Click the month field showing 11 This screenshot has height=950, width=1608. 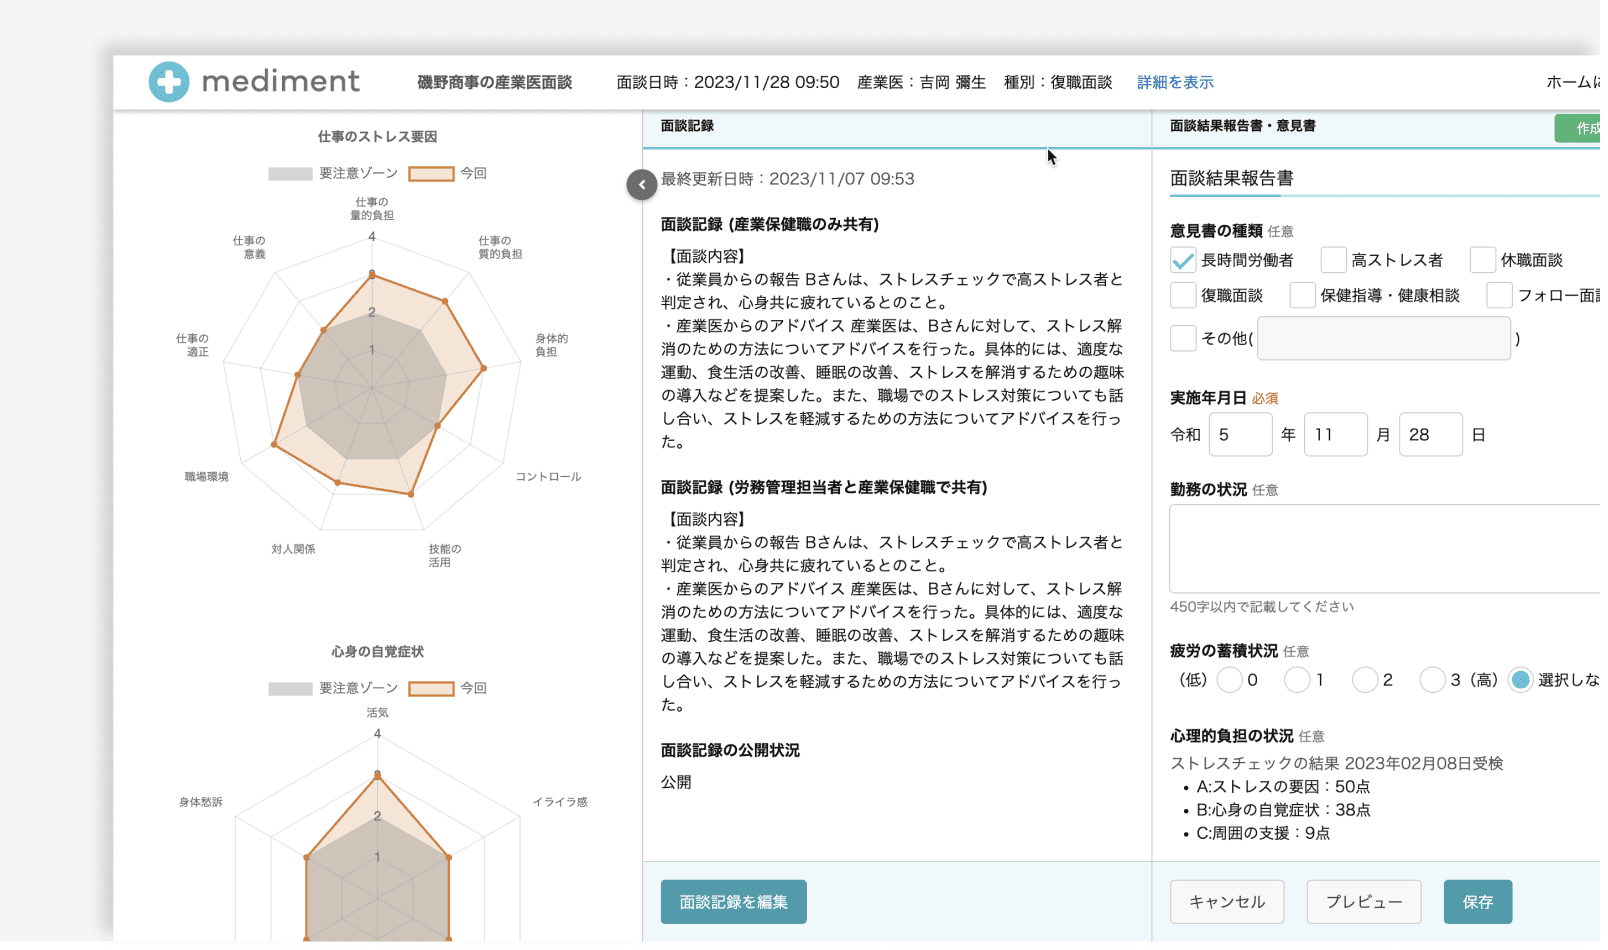point(1335,435)
